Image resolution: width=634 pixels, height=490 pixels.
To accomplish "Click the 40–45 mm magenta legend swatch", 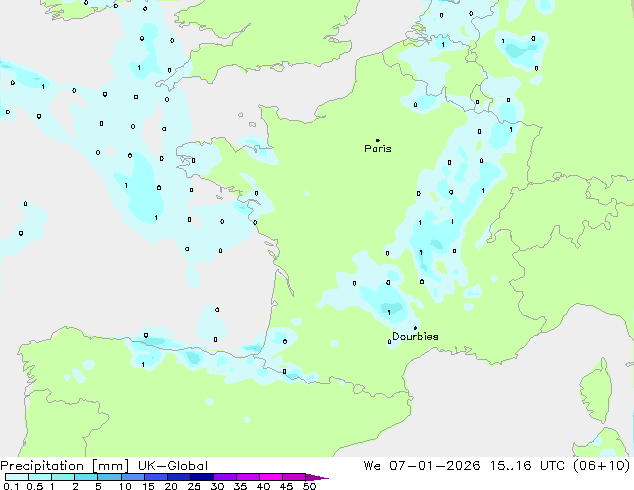I will tap(271, 477).
